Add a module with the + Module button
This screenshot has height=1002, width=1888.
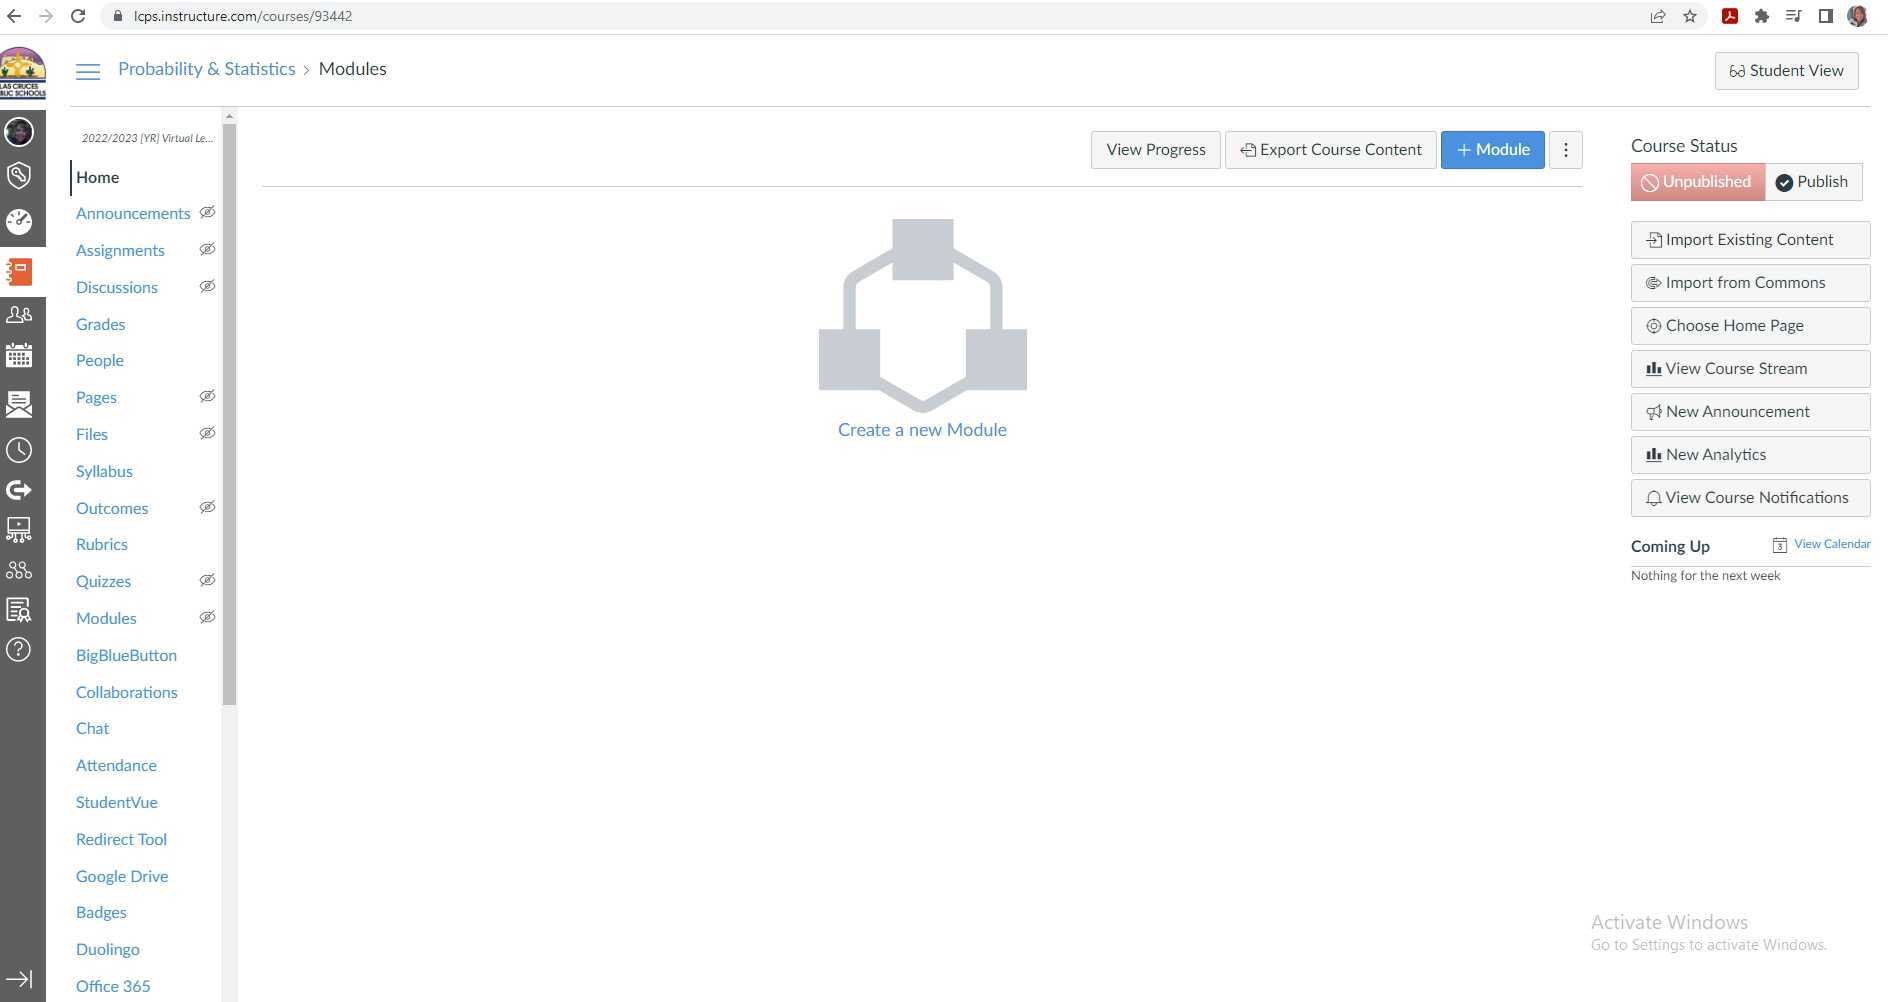(x=1493, y=150)
